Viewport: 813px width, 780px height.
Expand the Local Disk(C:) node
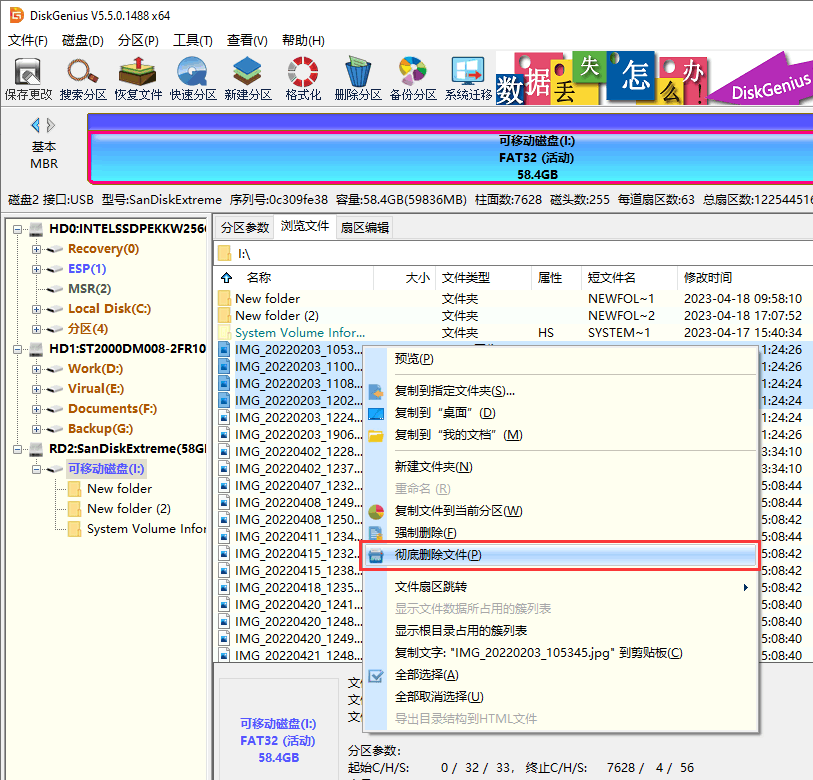click(36, 309)
